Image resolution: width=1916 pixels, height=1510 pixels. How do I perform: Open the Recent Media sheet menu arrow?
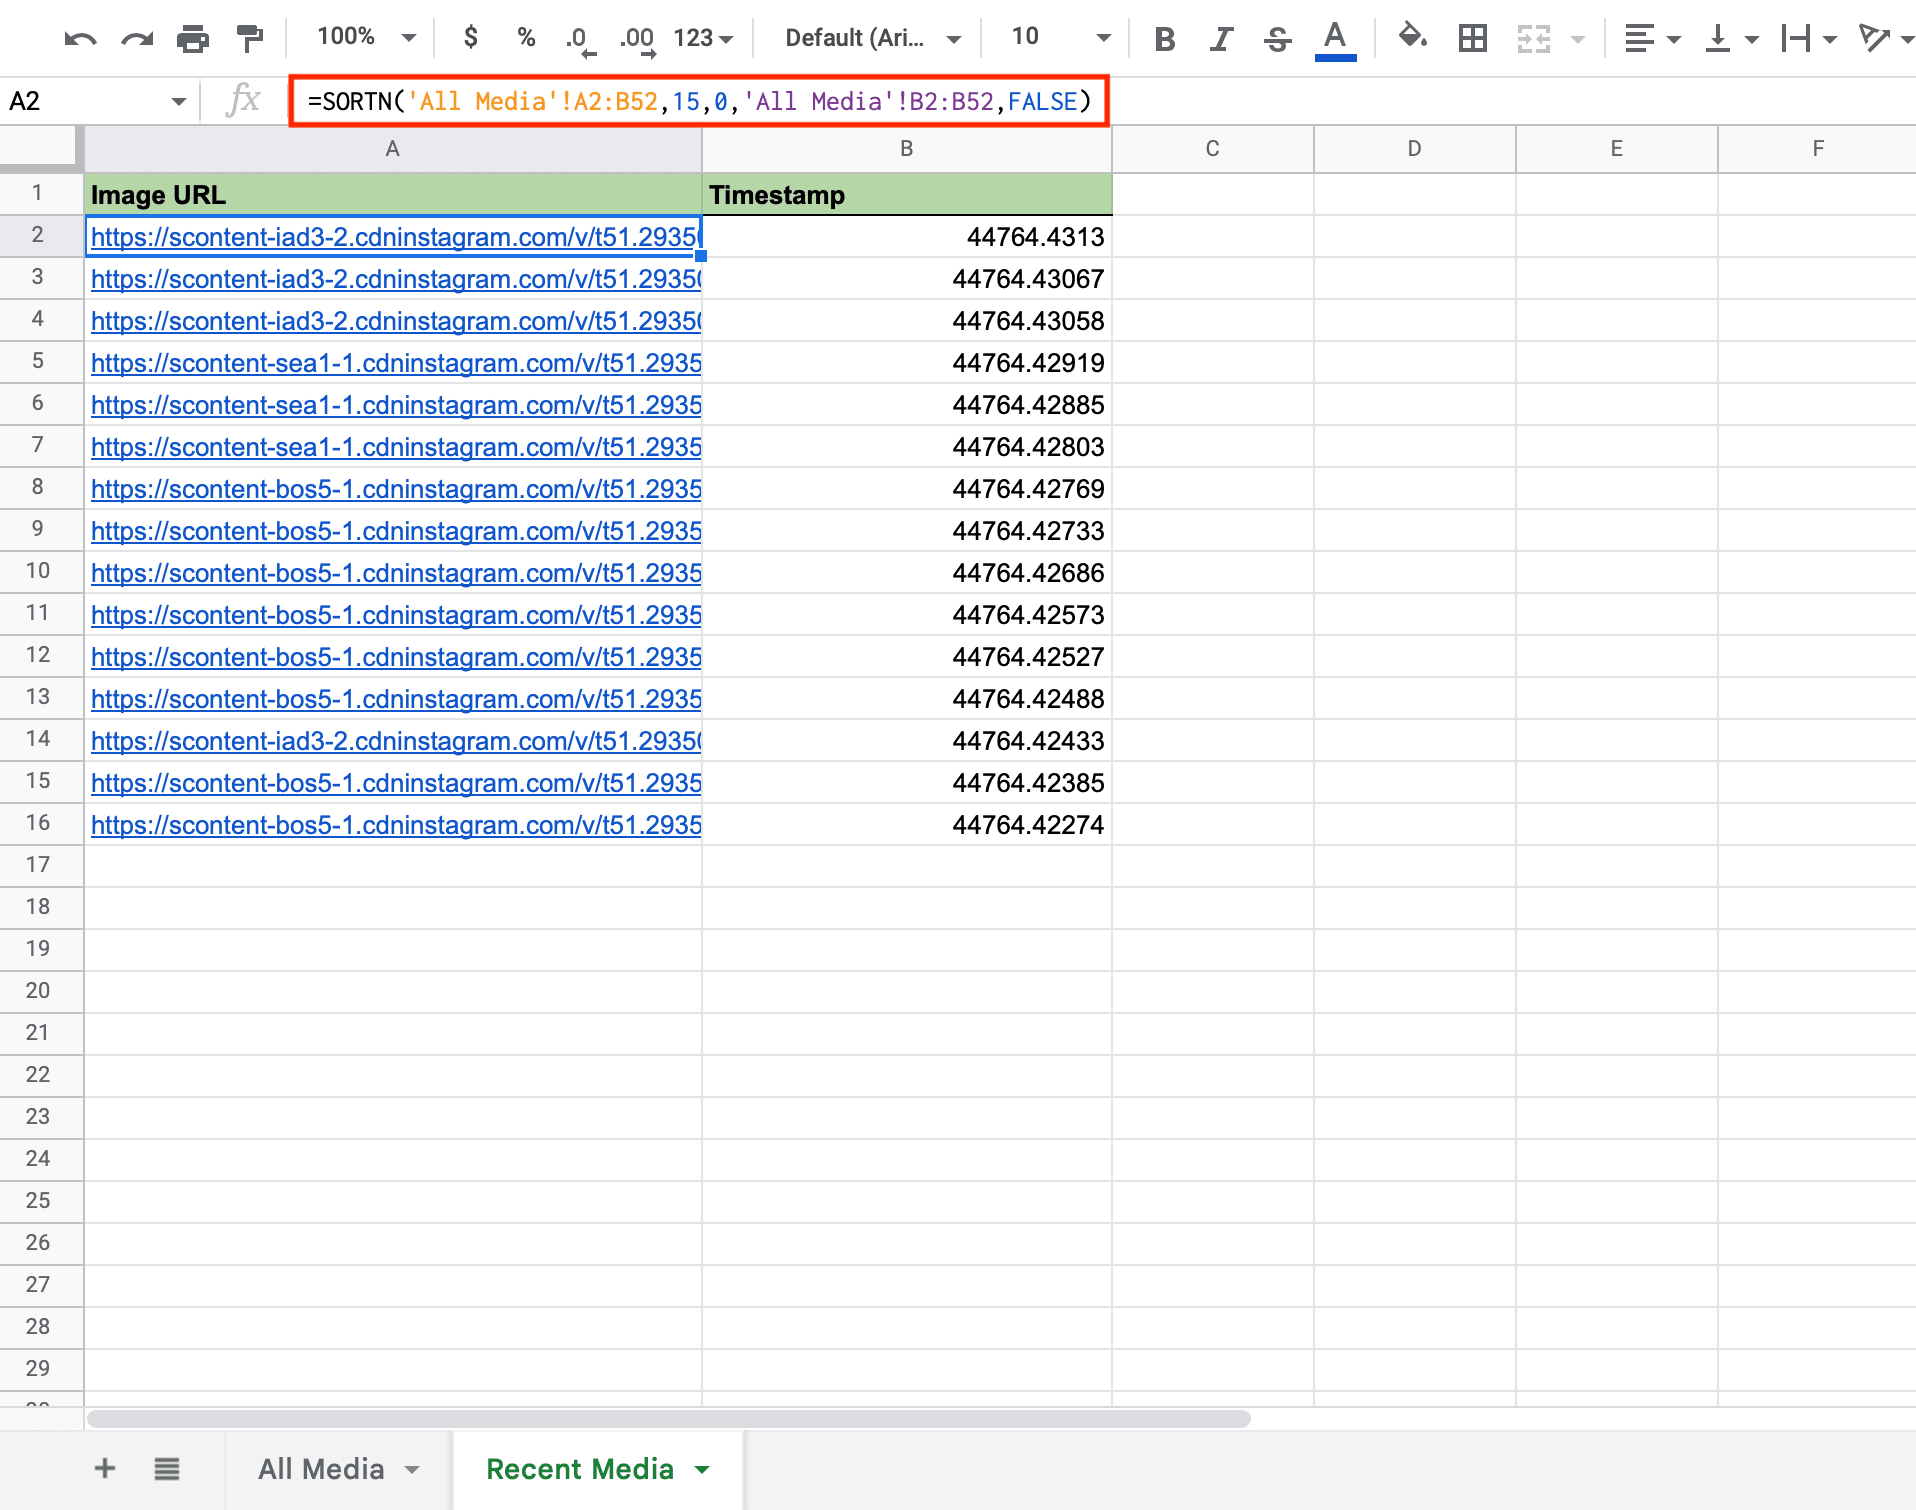pyautogui.click(x=703, y=1470)
